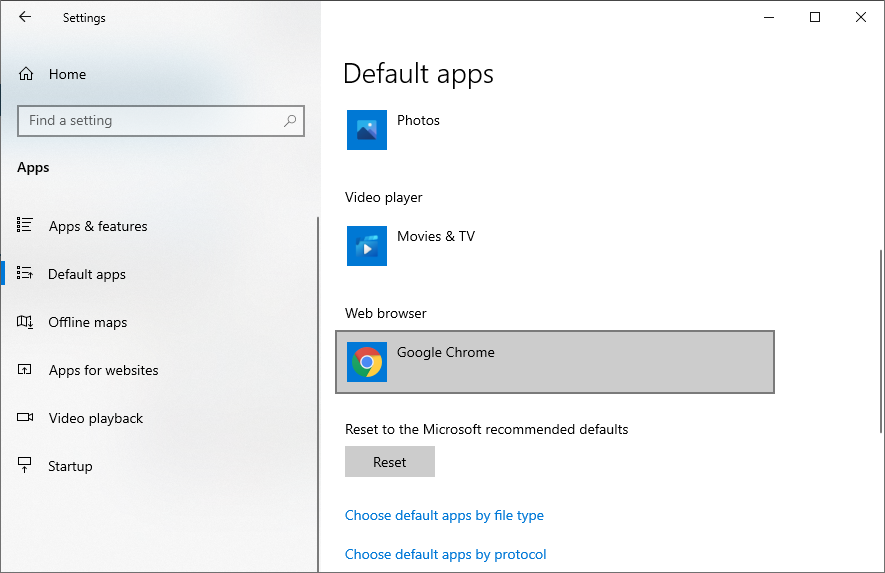Click the Default apps sidebar icon

point(25,273)
